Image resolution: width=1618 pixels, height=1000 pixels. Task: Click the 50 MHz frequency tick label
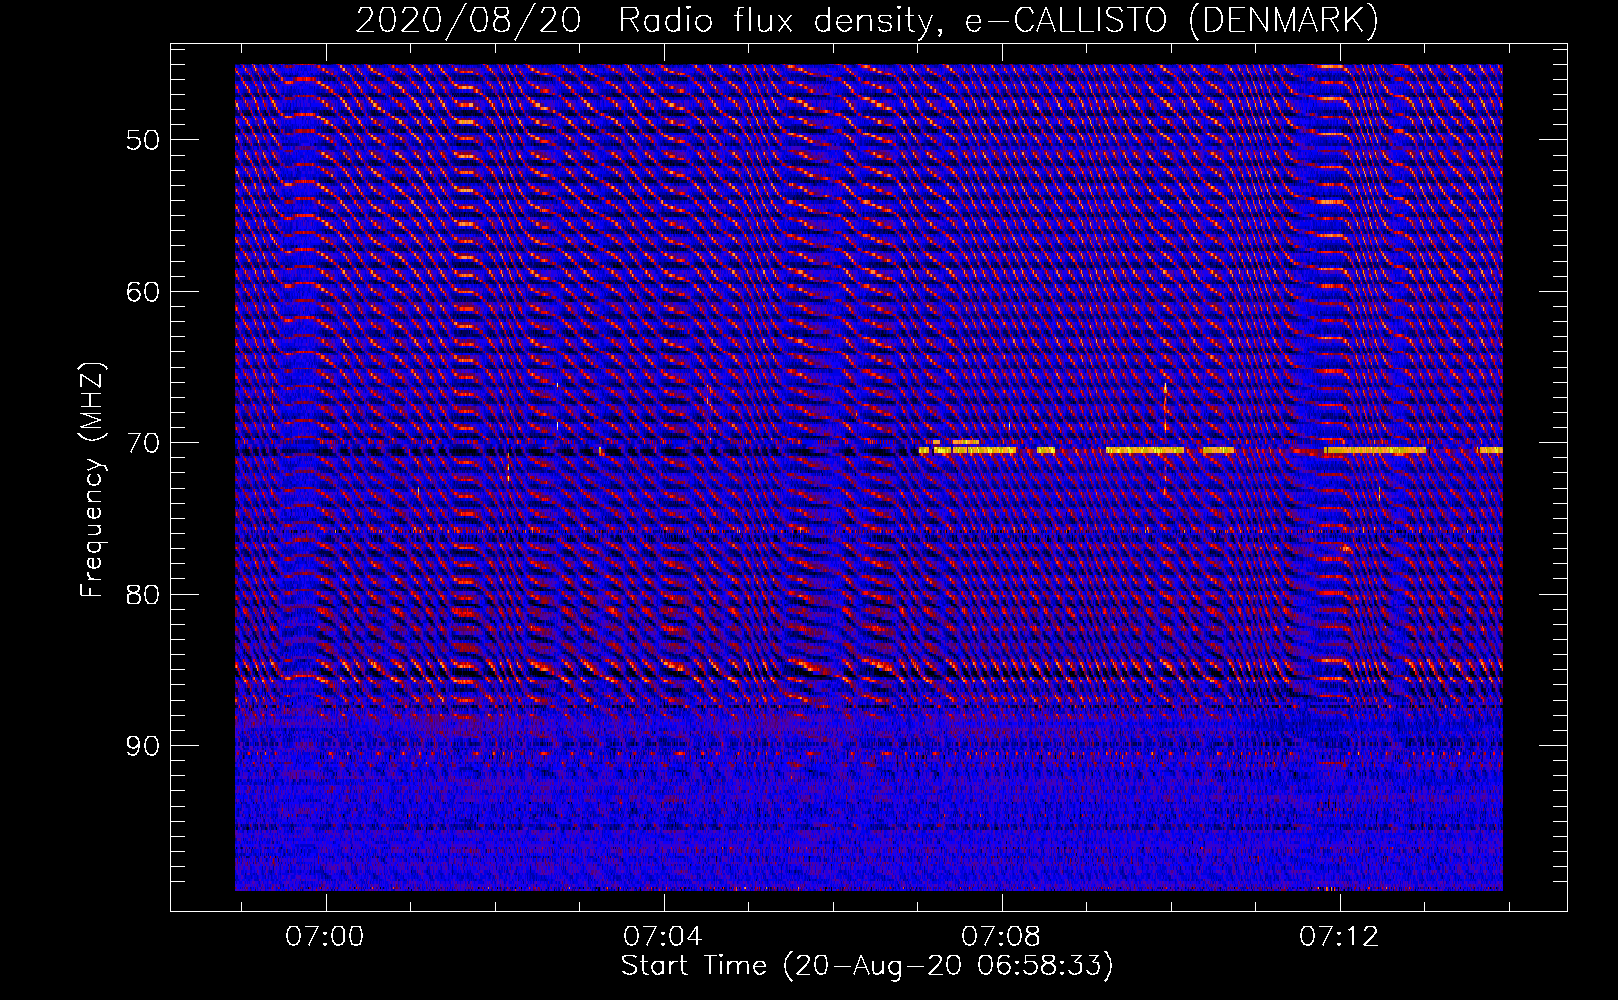(x=142, y=140)
